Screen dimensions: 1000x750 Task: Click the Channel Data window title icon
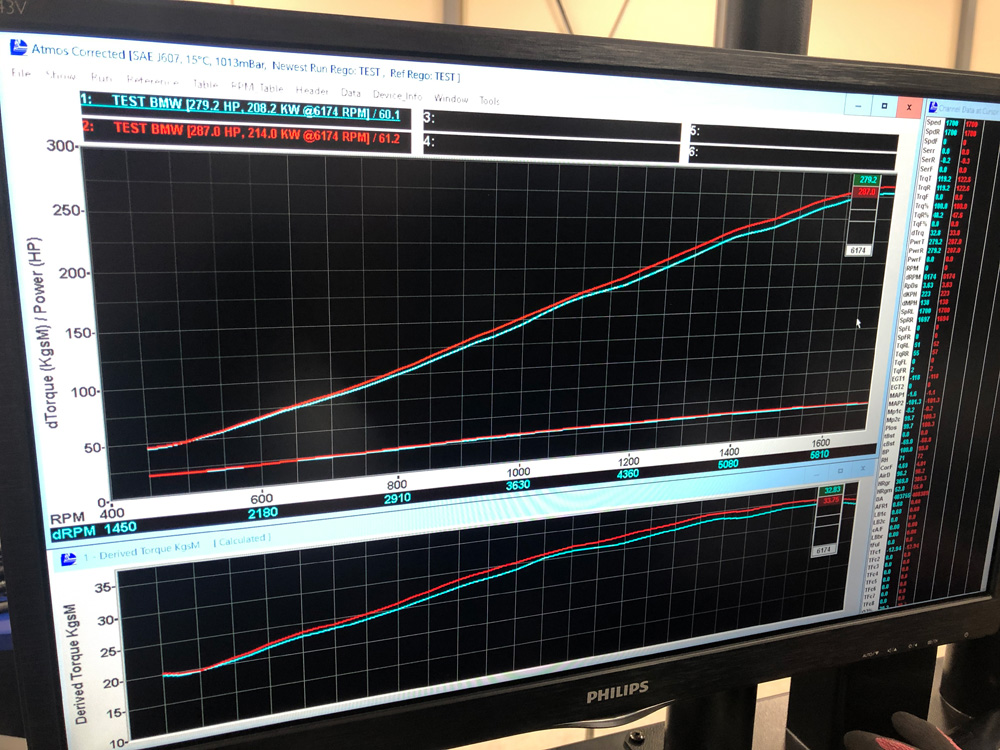(932, 107)
